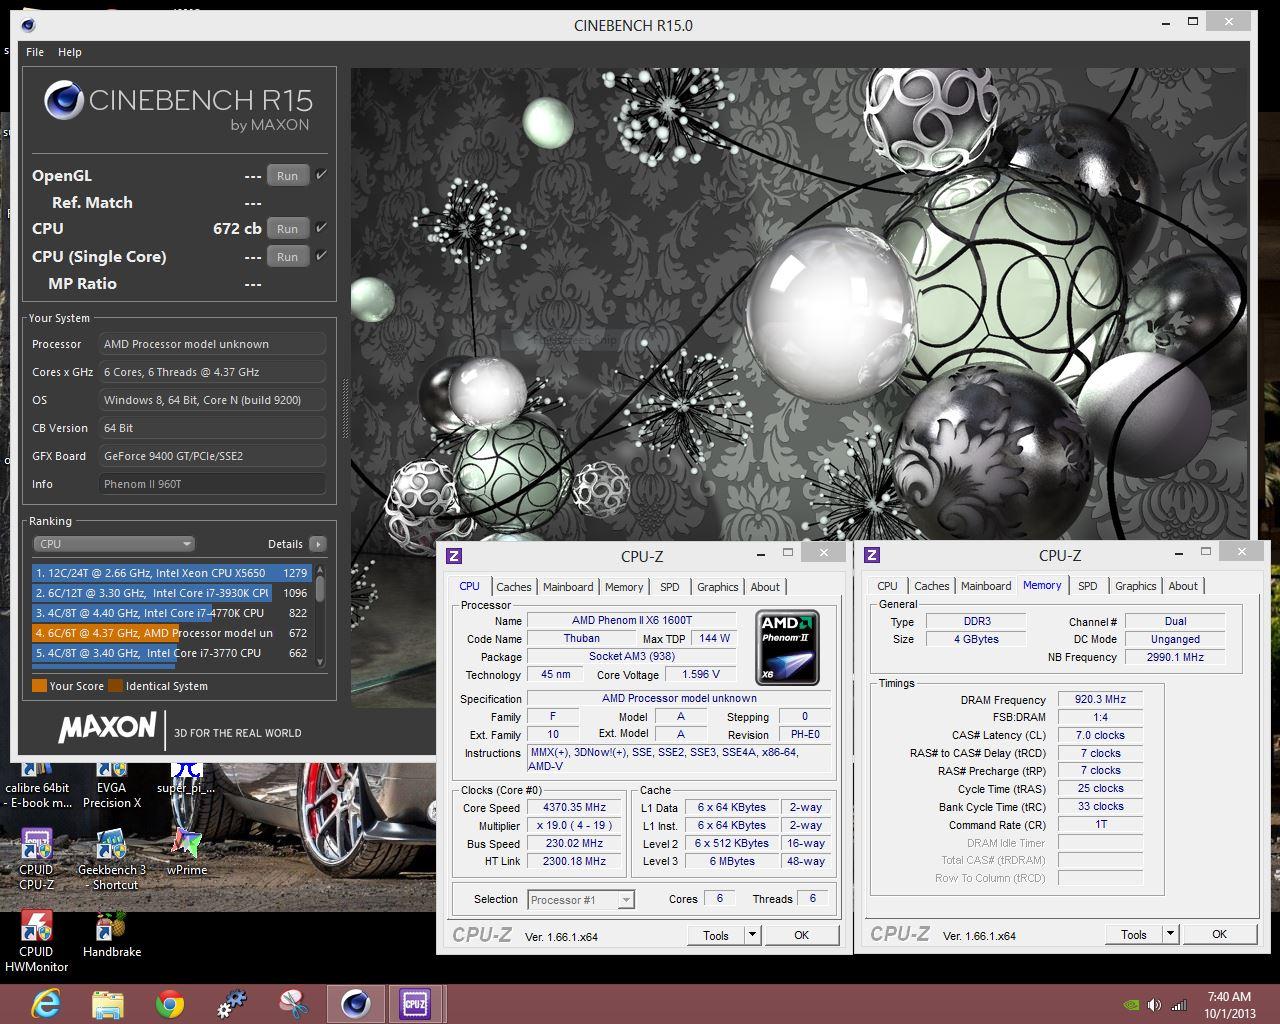Select ranking row Intel Xeon CPU X5650
This screenshot has width=1280, height=1024.
172,573
